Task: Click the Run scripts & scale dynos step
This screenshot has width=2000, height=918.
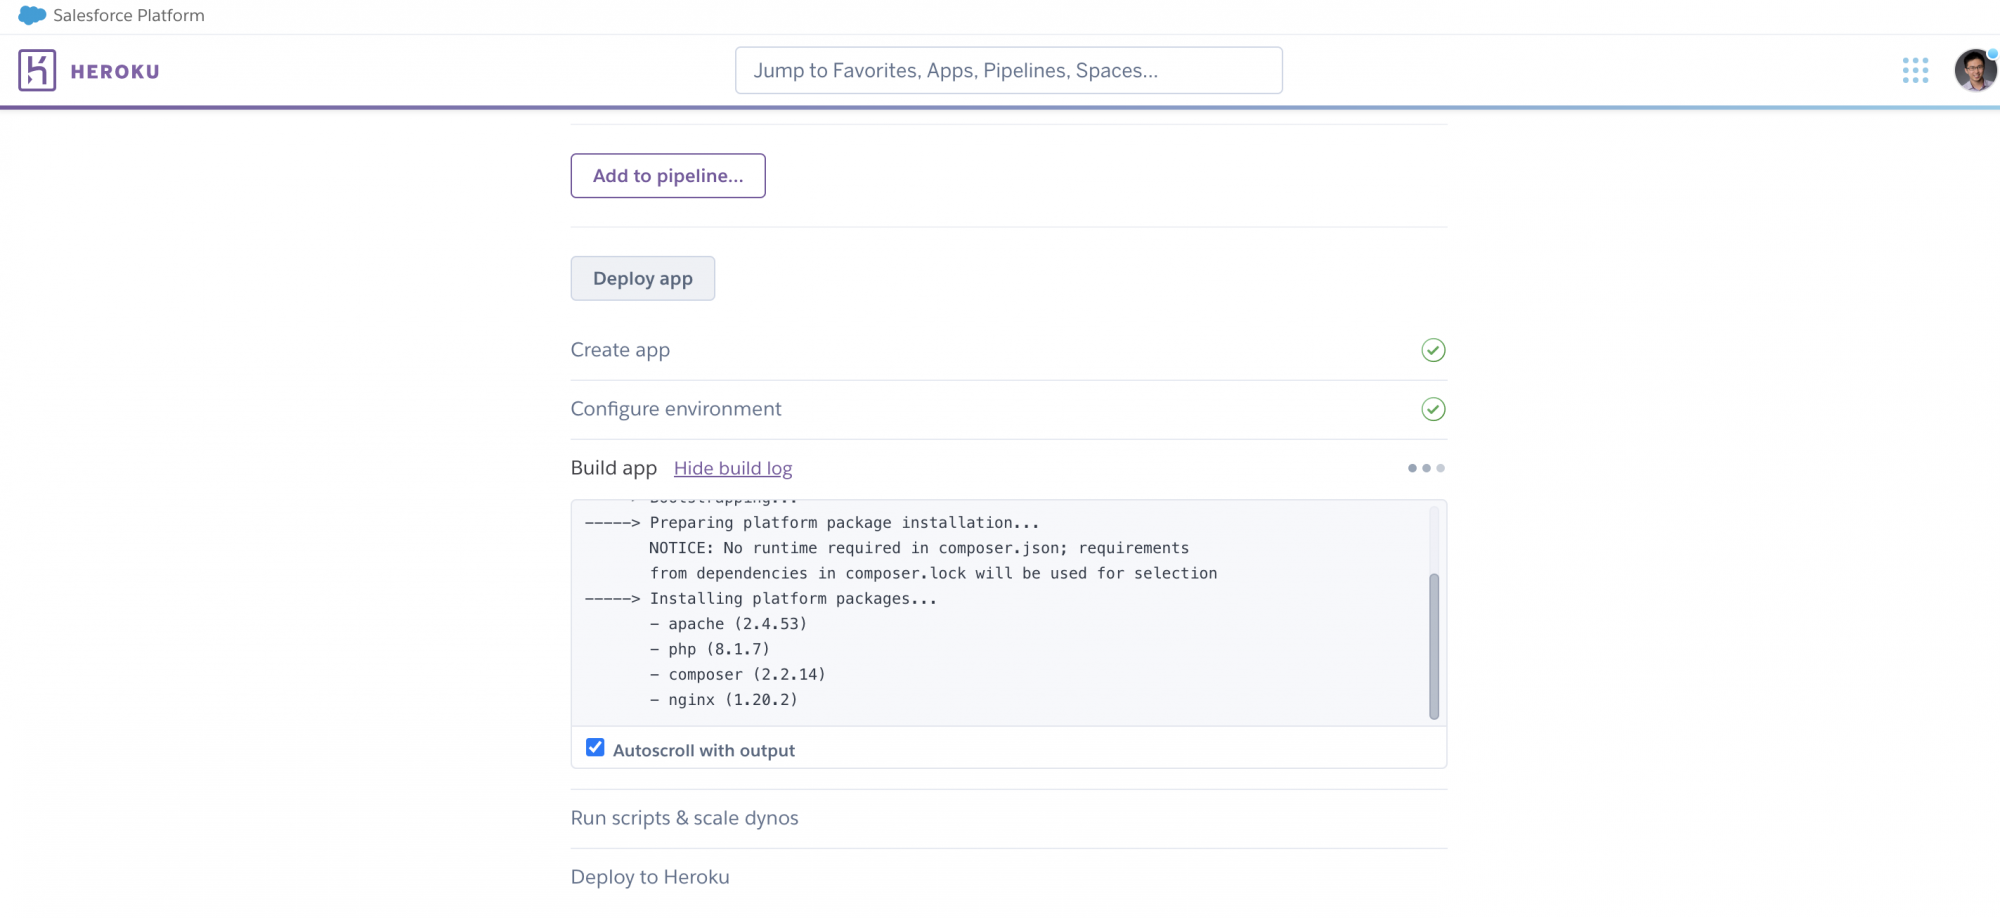Action: 685,818
